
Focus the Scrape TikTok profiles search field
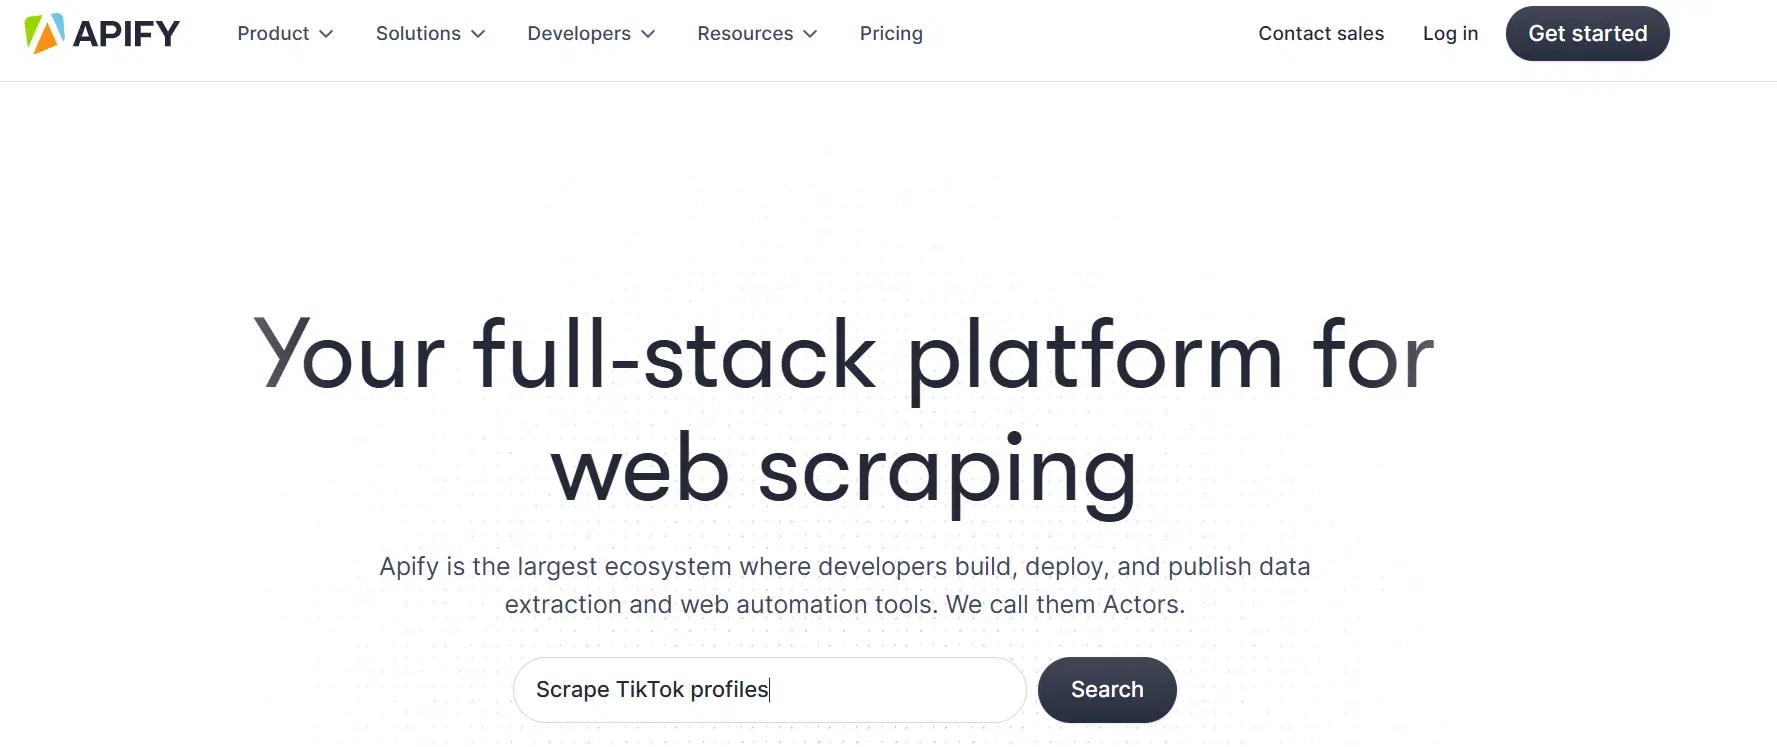pos(769,690)
